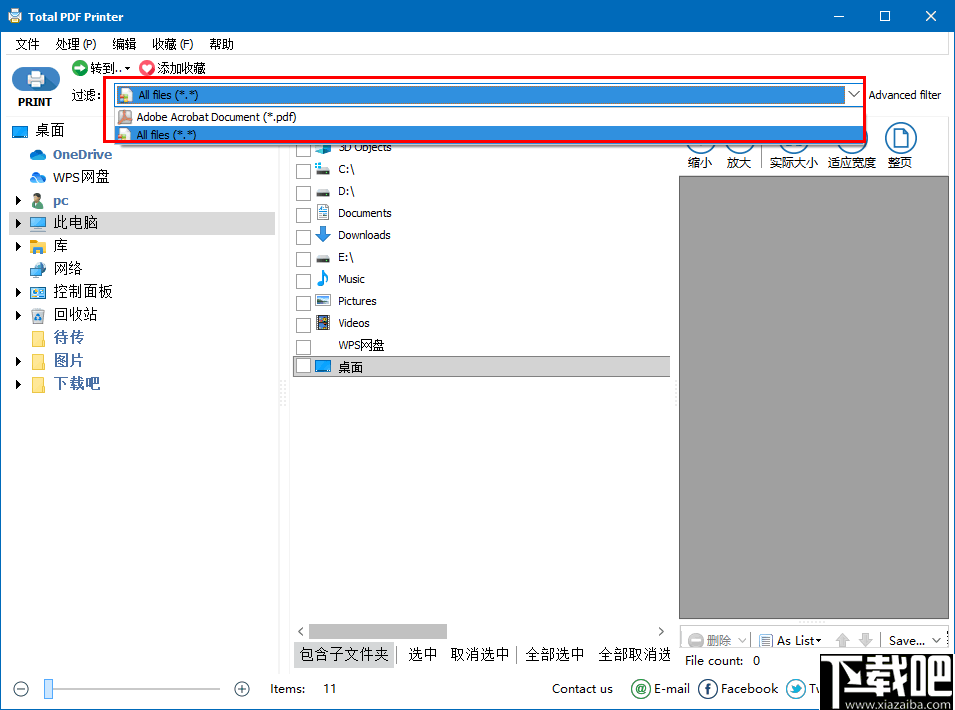Expand the 此电脑 tree item
The image size is (955, 710).
pos(17,222)
